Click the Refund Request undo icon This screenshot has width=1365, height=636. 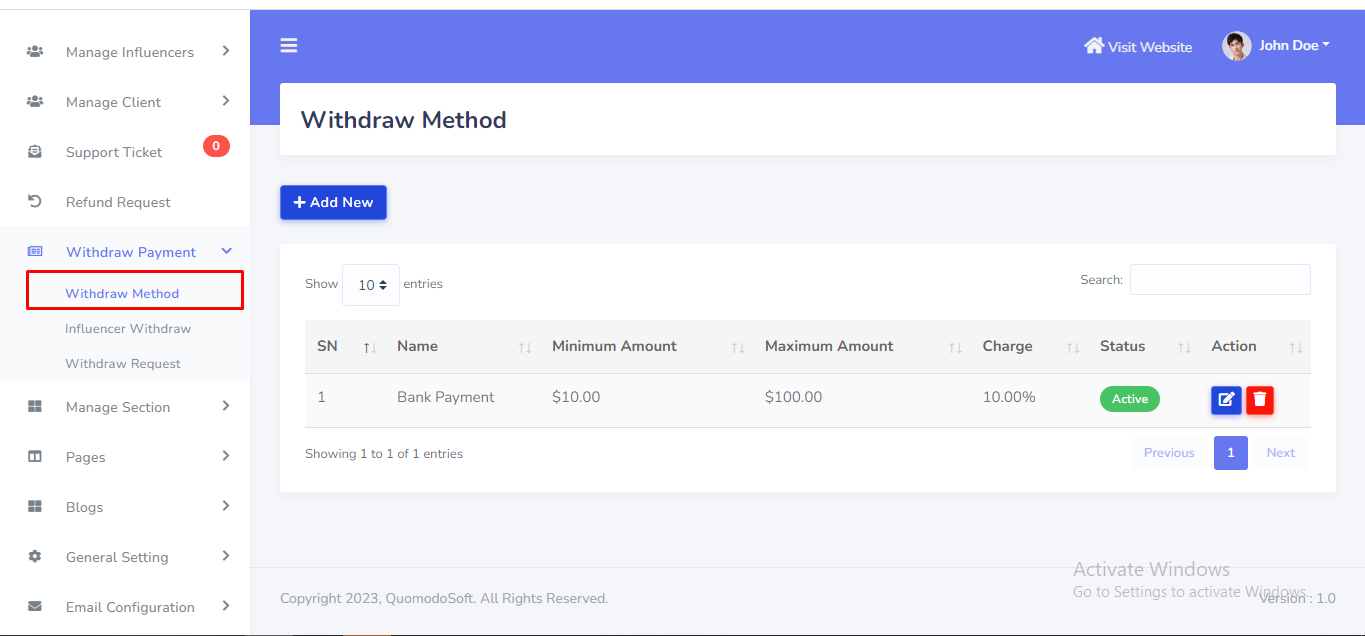click(35, 202)
